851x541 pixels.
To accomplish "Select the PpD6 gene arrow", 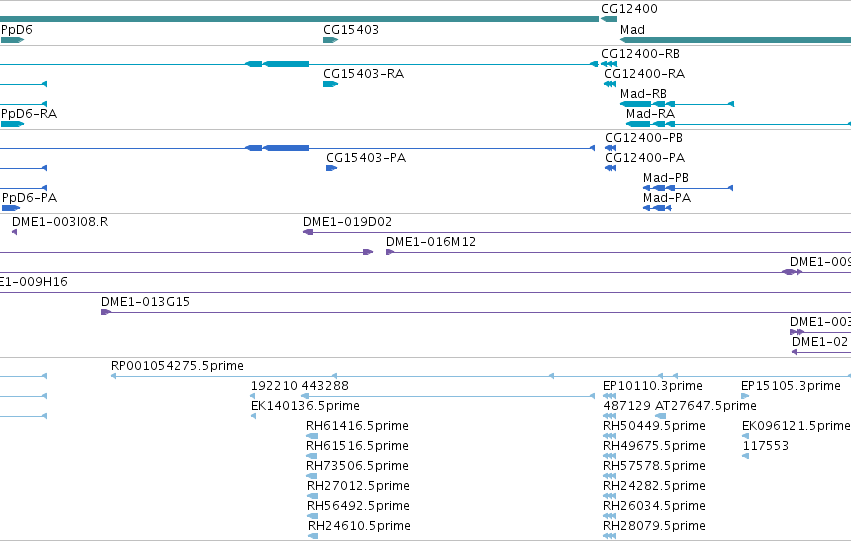I will (x=12, y=40).
